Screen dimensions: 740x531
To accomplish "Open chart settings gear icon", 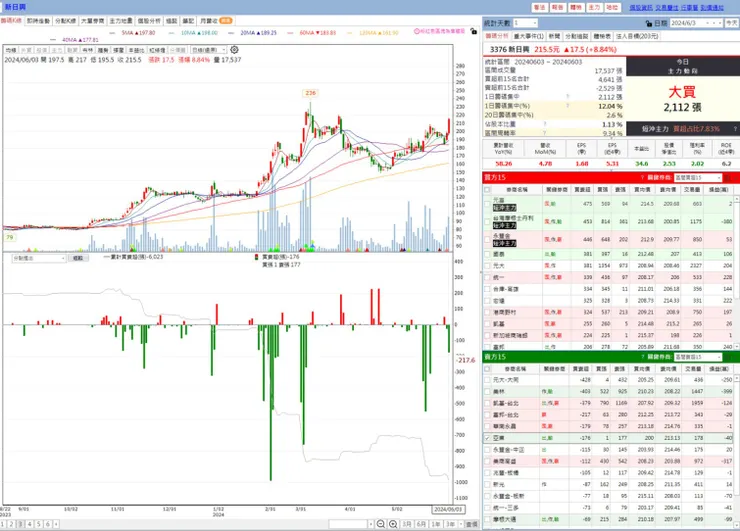I will [x=234, y=50].
